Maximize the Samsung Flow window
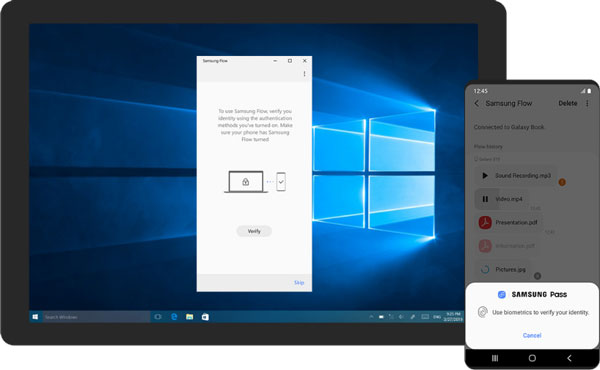Screen dimensions: 600x370 coord(290,61)
